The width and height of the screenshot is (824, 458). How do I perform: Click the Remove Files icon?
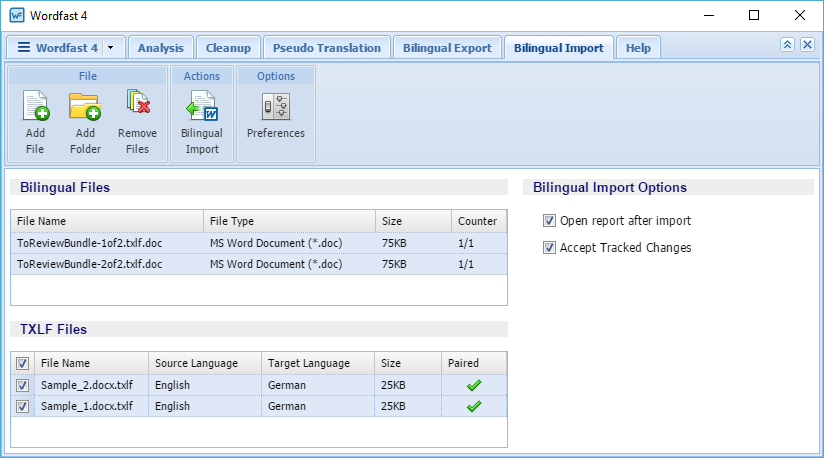(x=138, y=102)
